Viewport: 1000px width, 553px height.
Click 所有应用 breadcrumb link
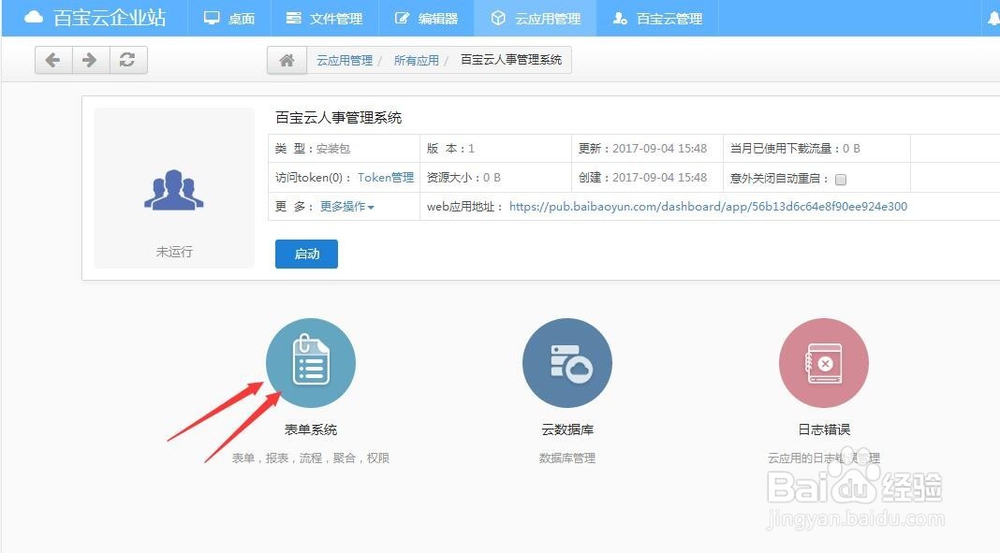(416, 61)
